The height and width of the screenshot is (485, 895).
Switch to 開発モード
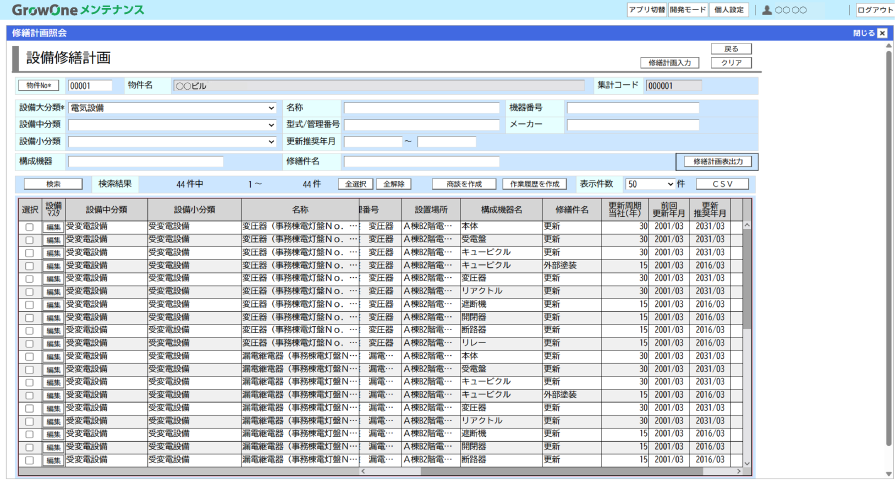tap(688, 10)
